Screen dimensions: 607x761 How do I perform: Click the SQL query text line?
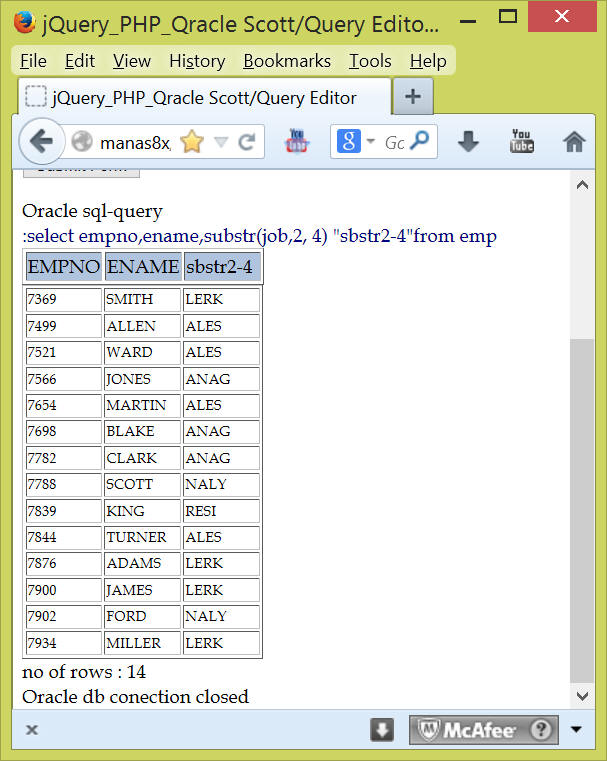pos(260,236)
